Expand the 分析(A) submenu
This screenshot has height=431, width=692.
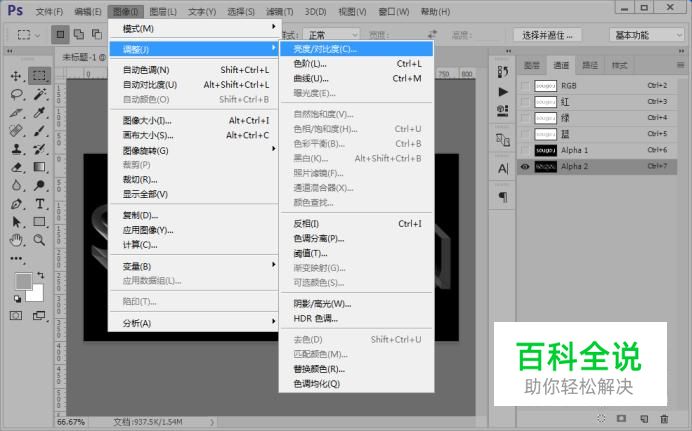pos(194,323)
